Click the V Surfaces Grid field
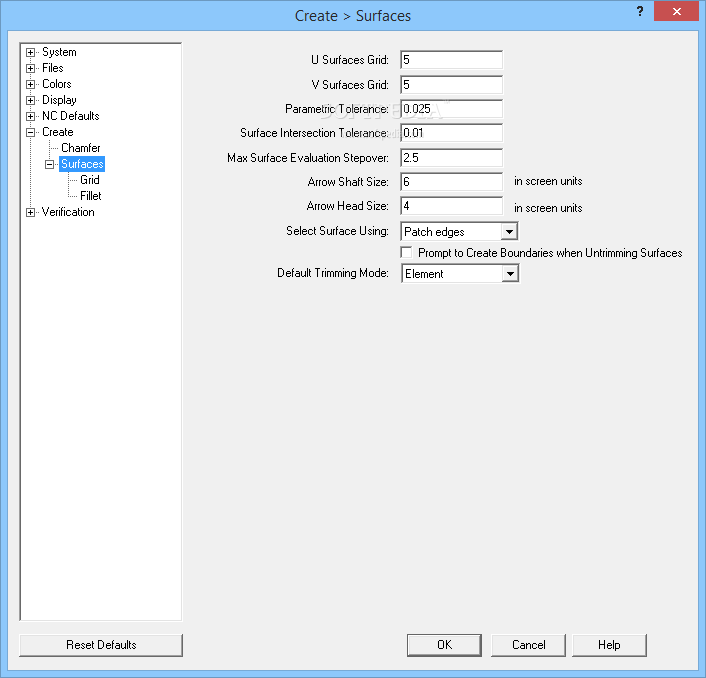This screenshot has height=678, width=706. pos(451,85)
